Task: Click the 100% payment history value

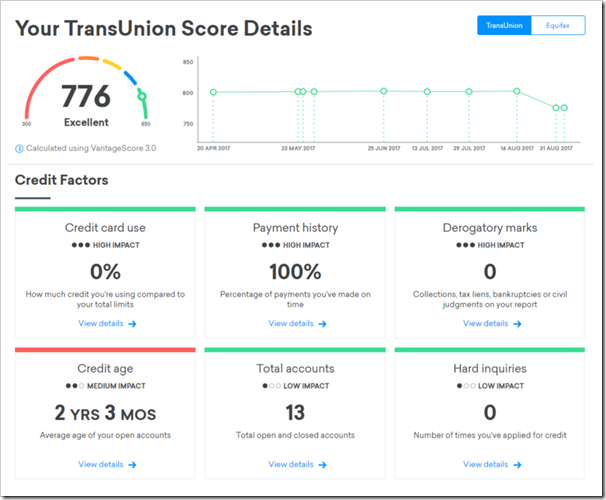Action: coord(295,272)
